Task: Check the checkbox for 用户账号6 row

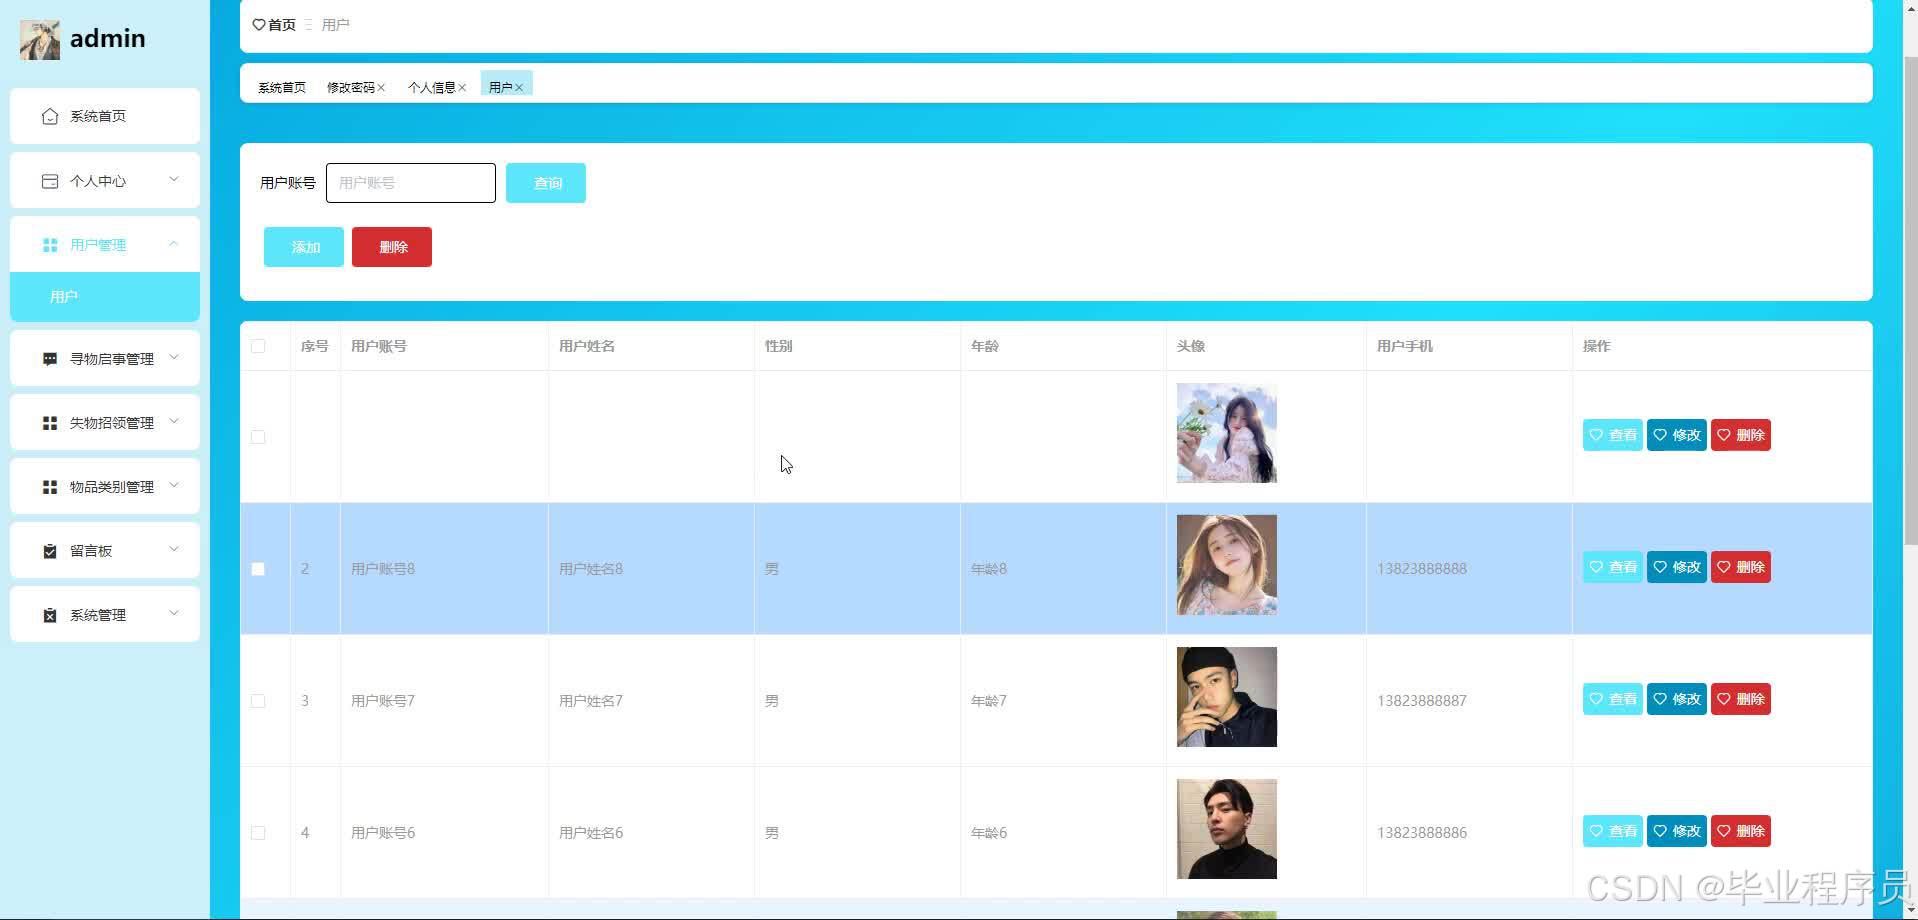Action: point(258,833)
